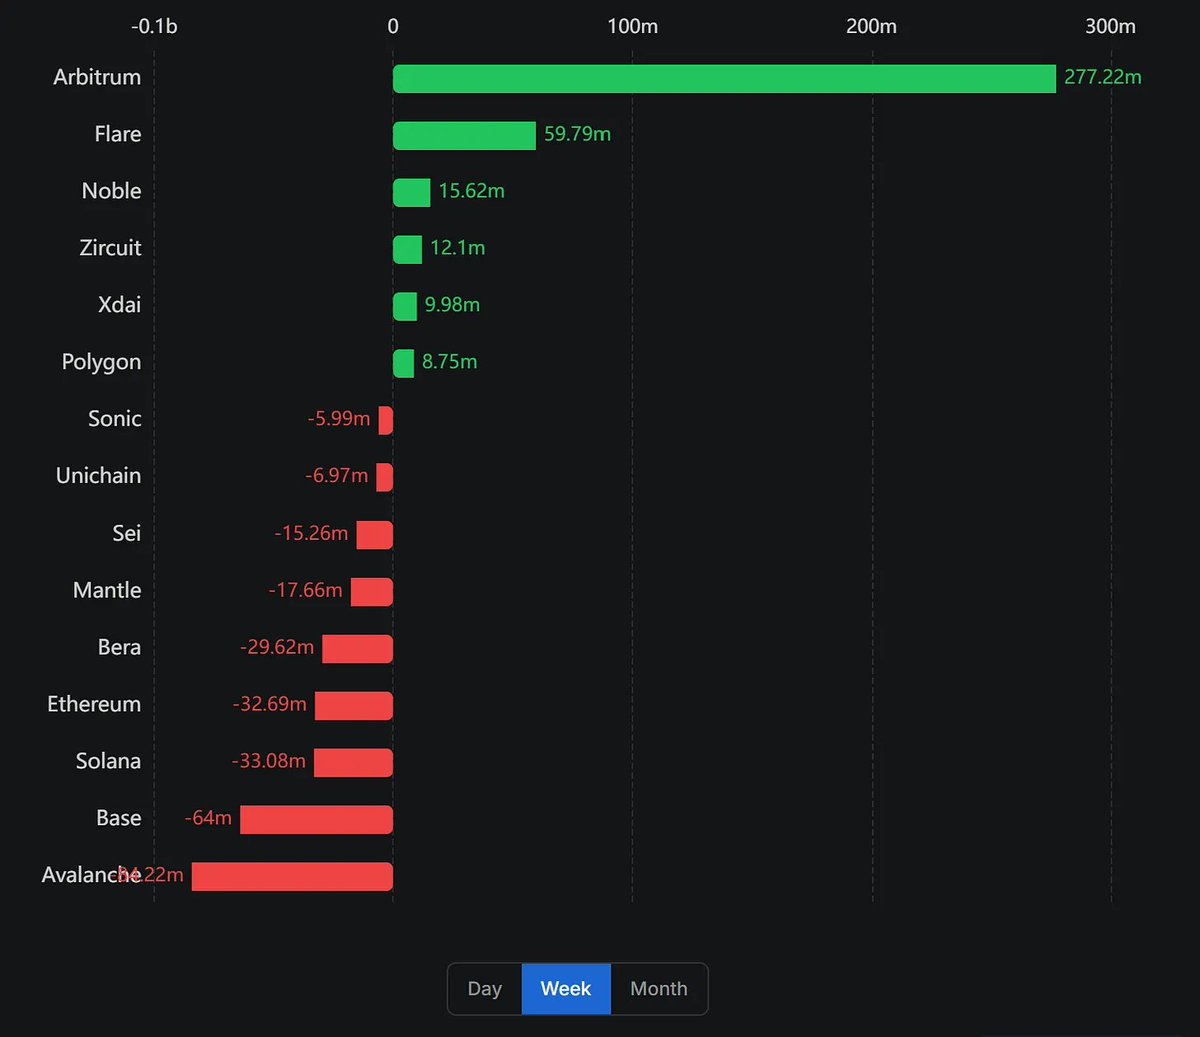The width and height of the screenshot is (1200, 1037).
Task: Click the 59.79m value label
Action: [x=577, y=134]
